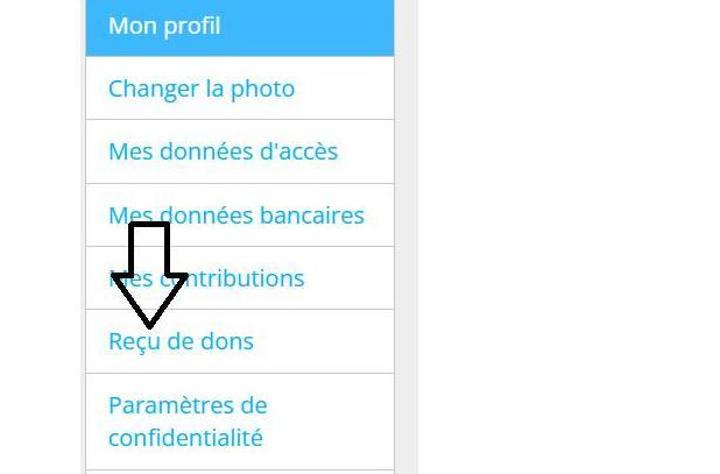This screenshot has width=720, height=474.
Task: Click the donation receipts link under arrow
Action: point(181,341)
